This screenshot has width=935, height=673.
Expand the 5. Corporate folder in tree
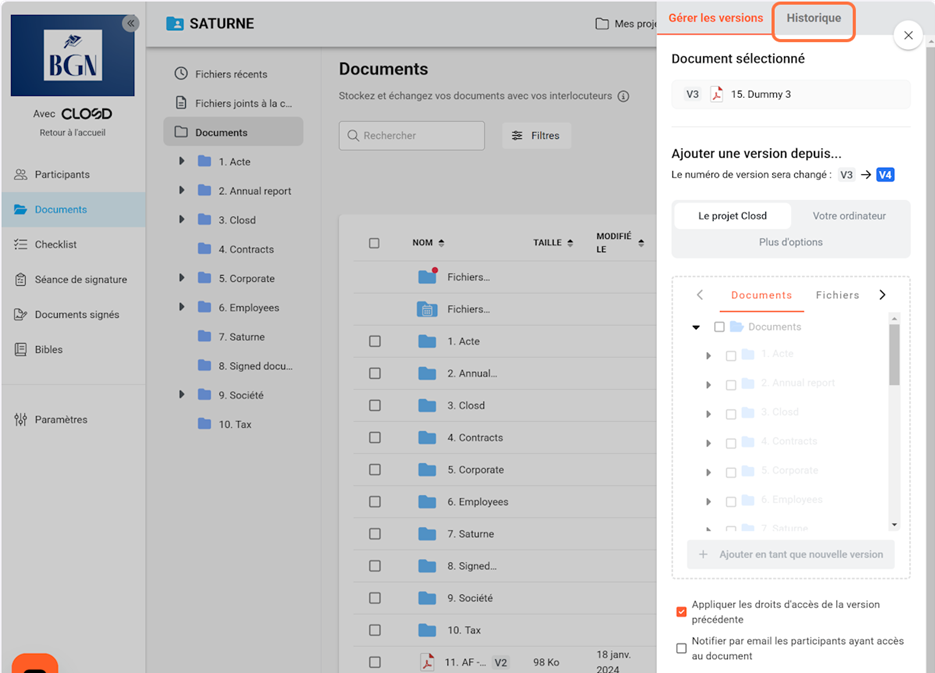click(181, 278)
